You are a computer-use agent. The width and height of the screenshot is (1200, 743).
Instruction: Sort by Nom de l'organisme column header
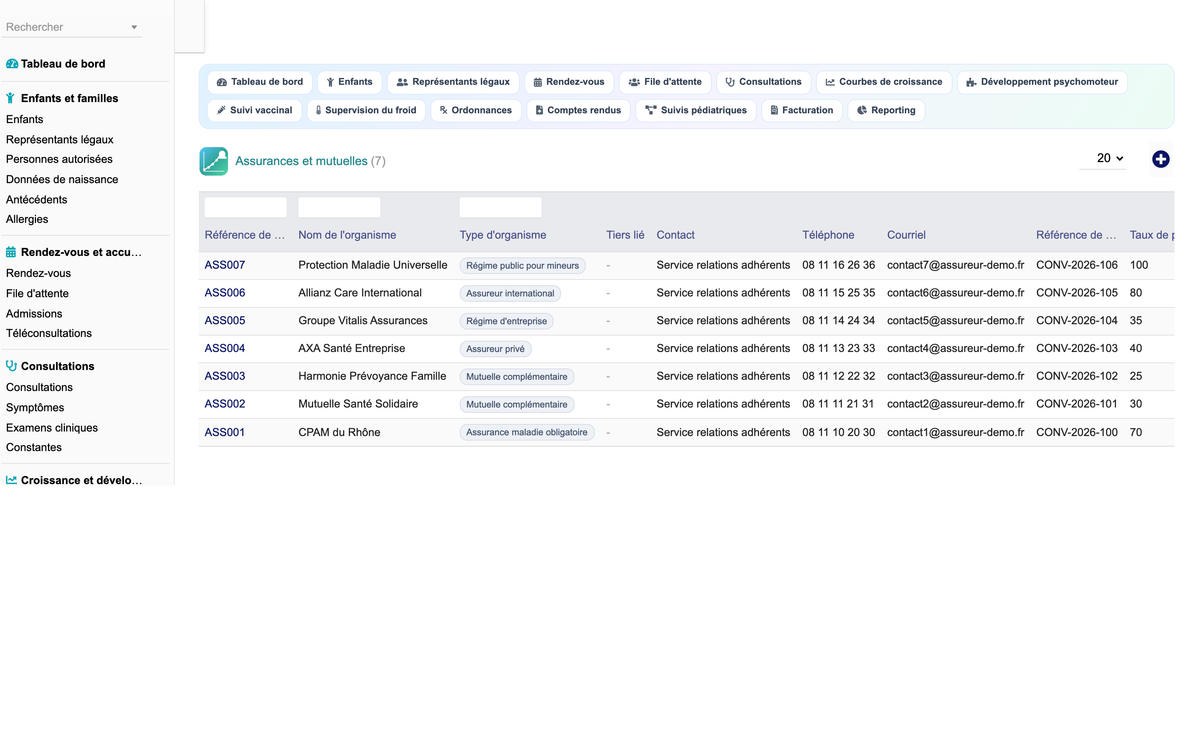coord(347,235)
